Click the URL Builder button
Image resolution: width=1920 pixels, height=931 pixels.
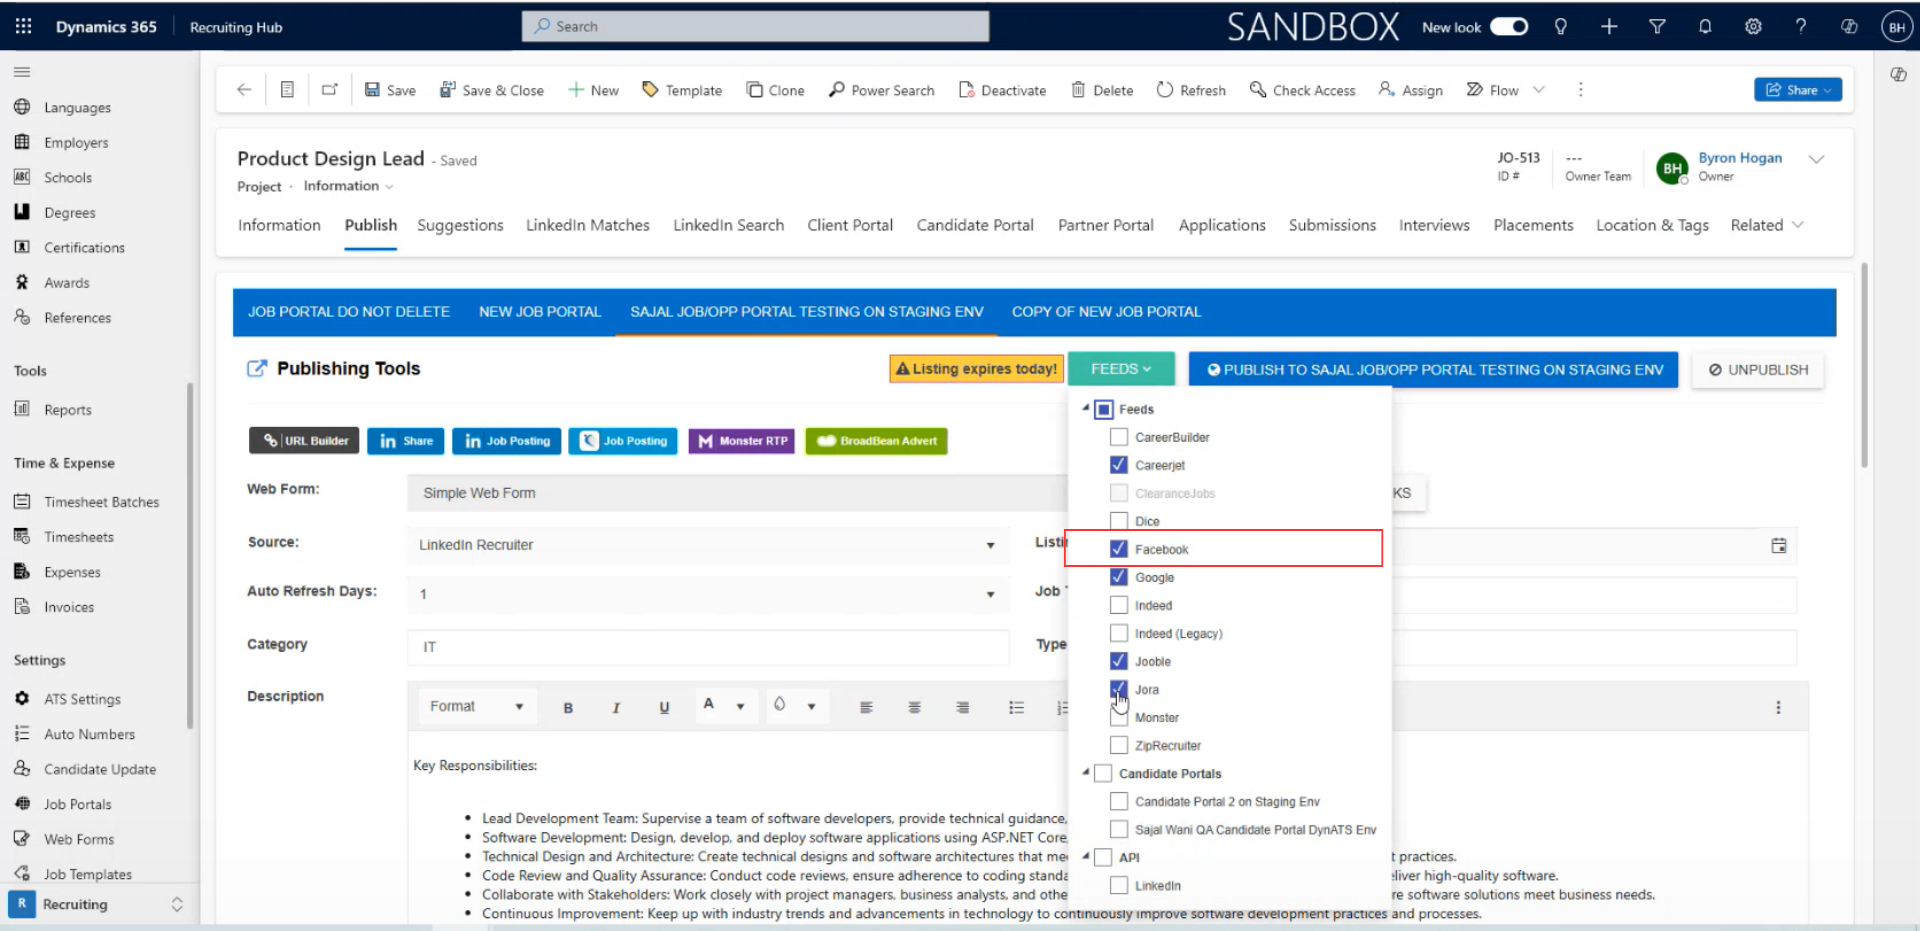(x=304, y=441)
